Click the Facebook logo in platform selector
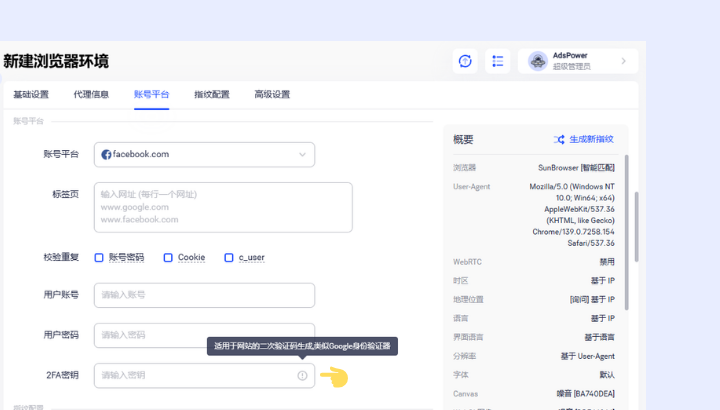Screen dimensions: 720x410 click(106, 155)
